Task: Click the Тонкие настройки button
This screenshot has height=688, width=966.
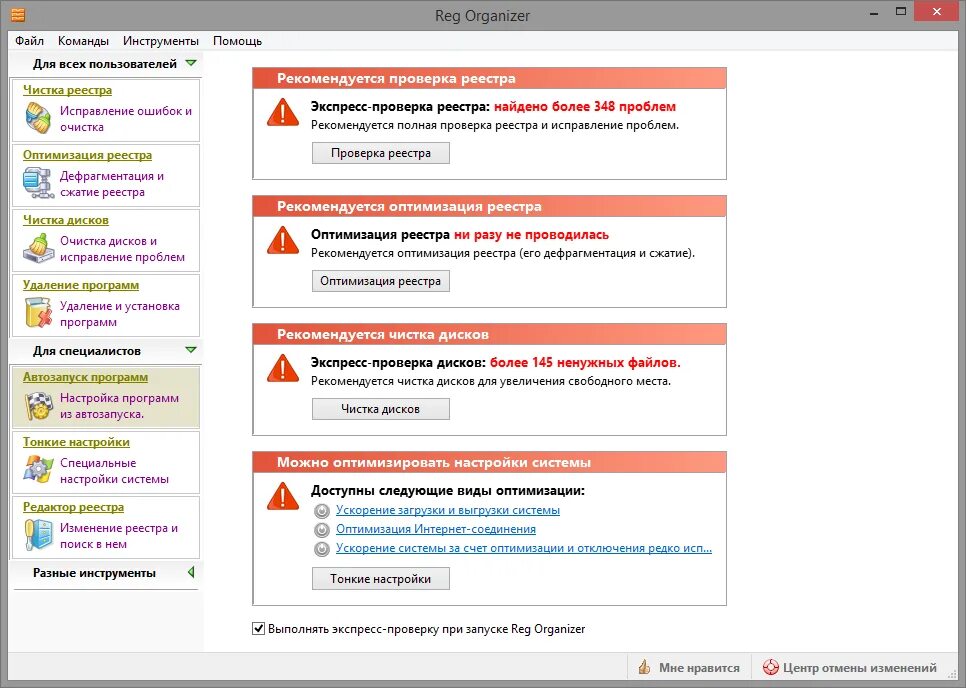Action: tap(381, 579)
